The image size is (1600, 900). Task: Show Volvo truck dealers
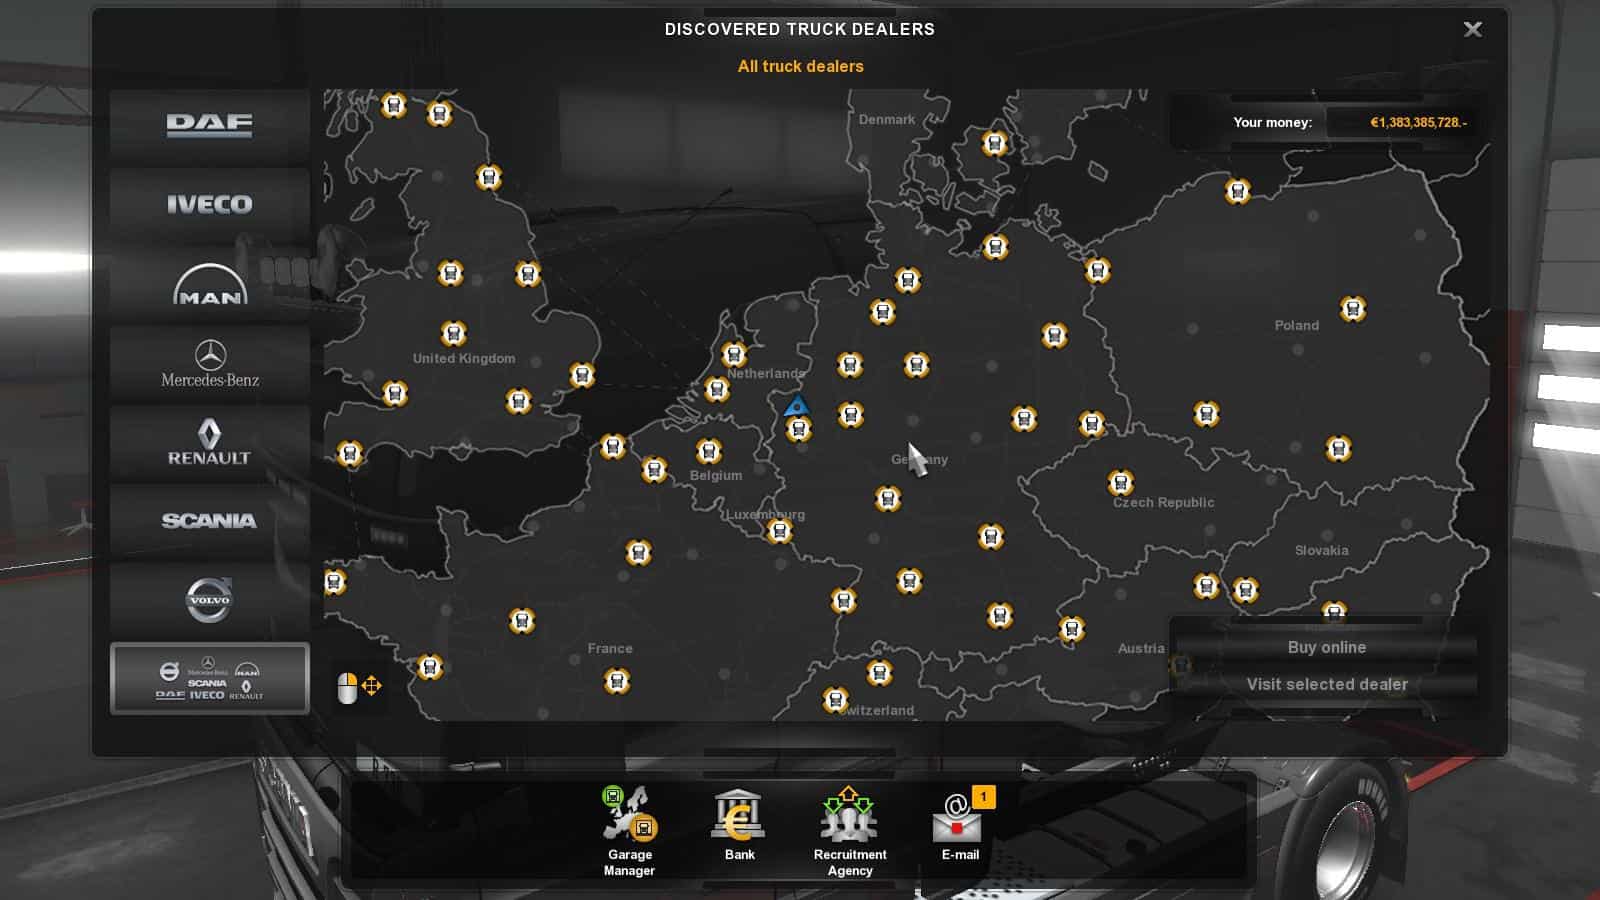click(x=209, y=600)
